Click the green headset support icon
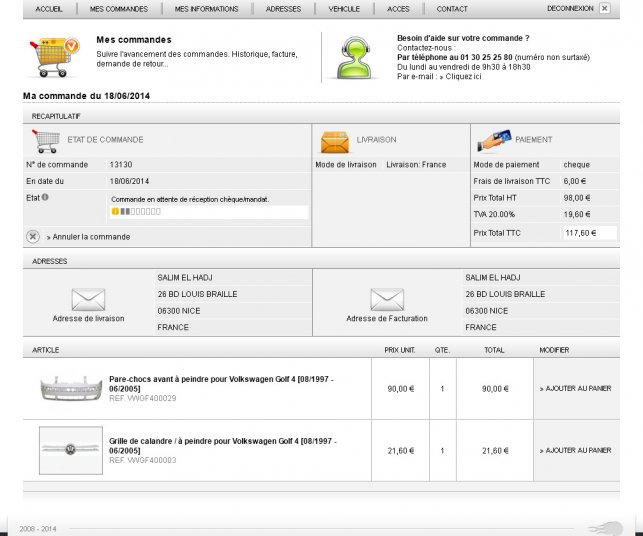This screenshot has width=643, height=536. 355,58
